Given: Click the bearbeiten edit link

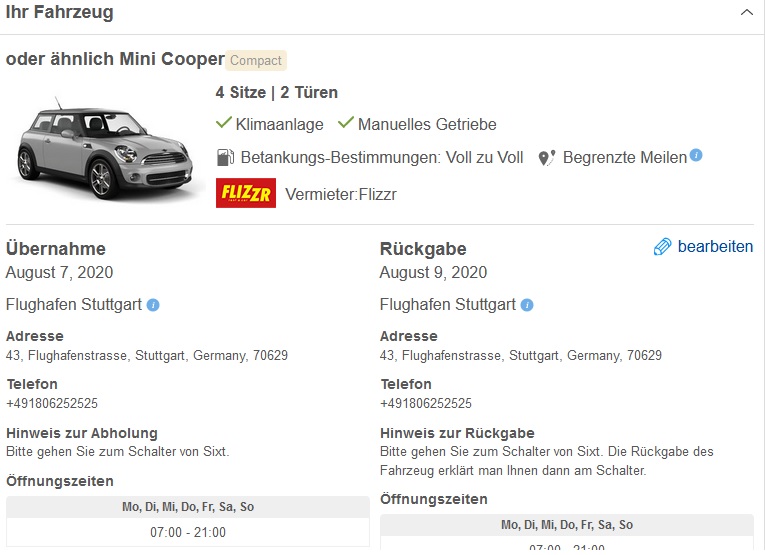Looking at the screenshot, I should [x=715, y=247].
